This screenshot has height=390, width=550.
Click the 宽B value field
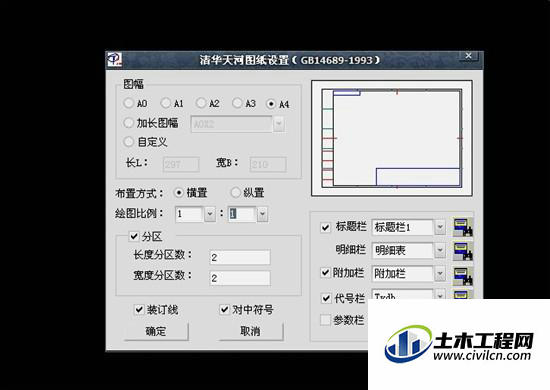tap(268, 164)
